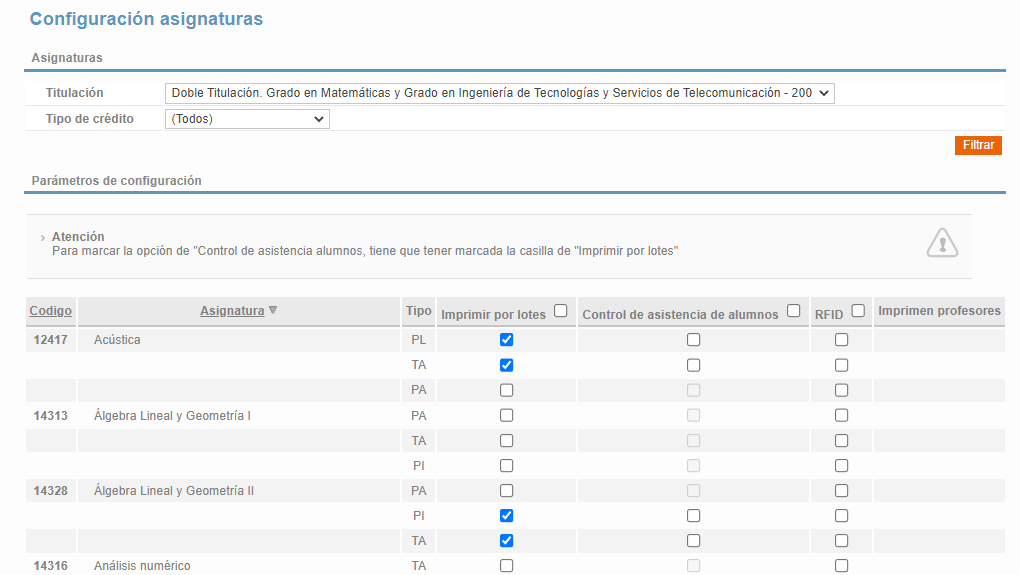Expand the Atención notice chevron

coord(42,238)
